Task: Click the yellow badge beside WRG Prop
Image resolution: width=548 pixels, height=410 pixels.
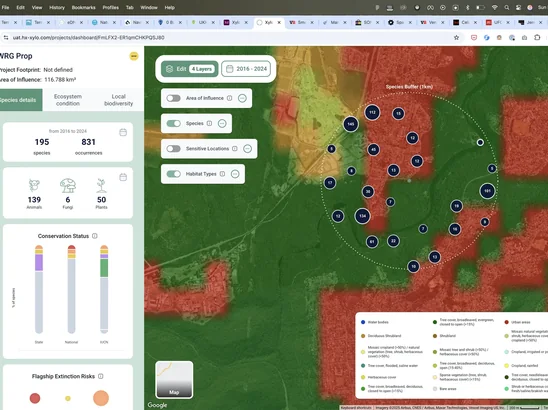Action: click(x=134, y=56)
